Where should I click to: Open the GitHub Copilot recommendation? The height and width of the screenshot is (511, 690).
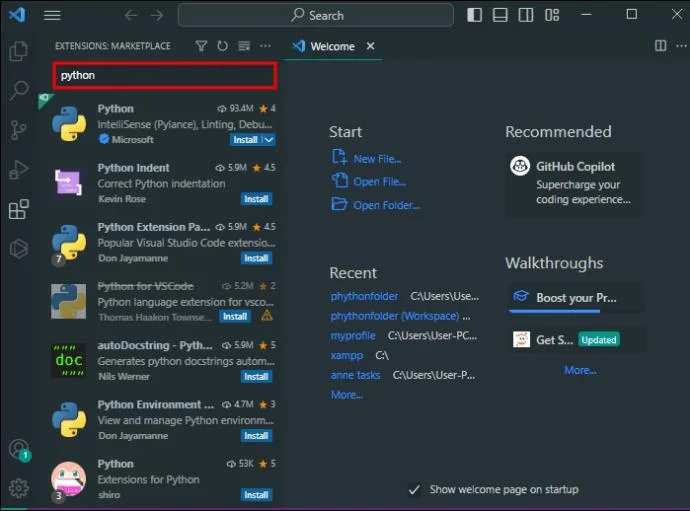coord(574,184)
